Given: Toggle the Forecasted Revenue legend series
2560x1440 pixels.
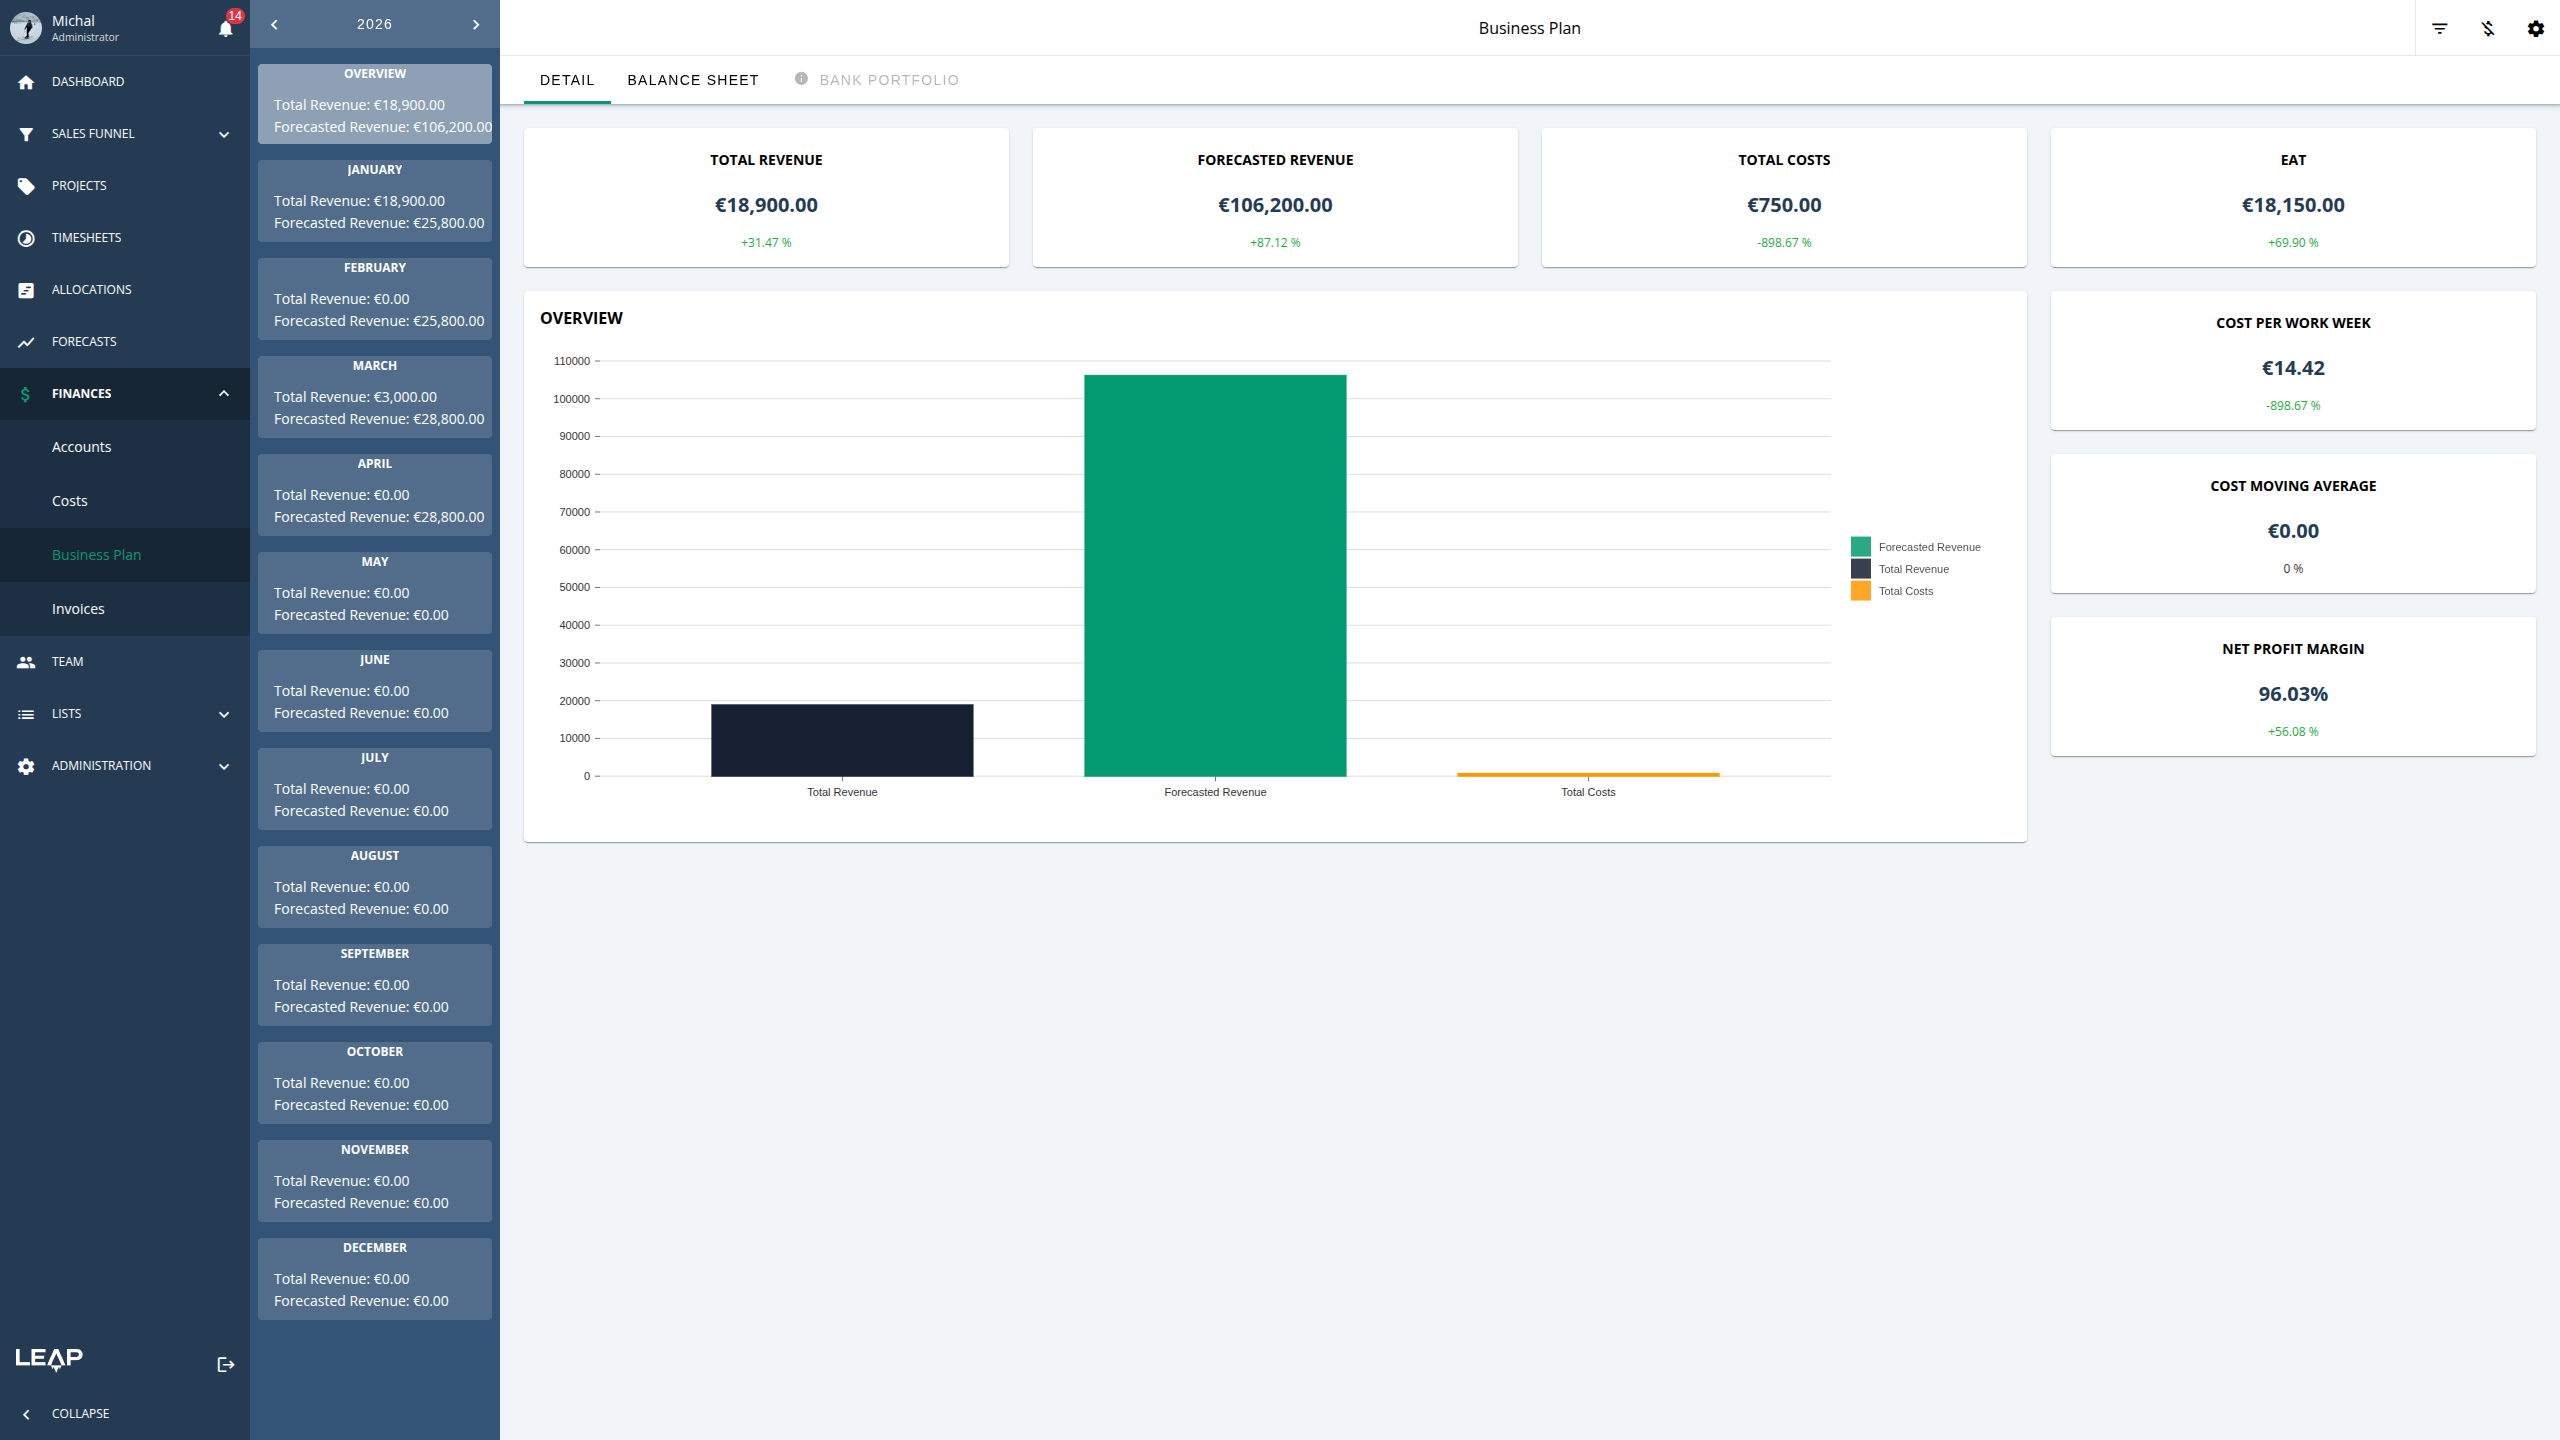Looking at the screenshot, I should [x=1928, y=547].
